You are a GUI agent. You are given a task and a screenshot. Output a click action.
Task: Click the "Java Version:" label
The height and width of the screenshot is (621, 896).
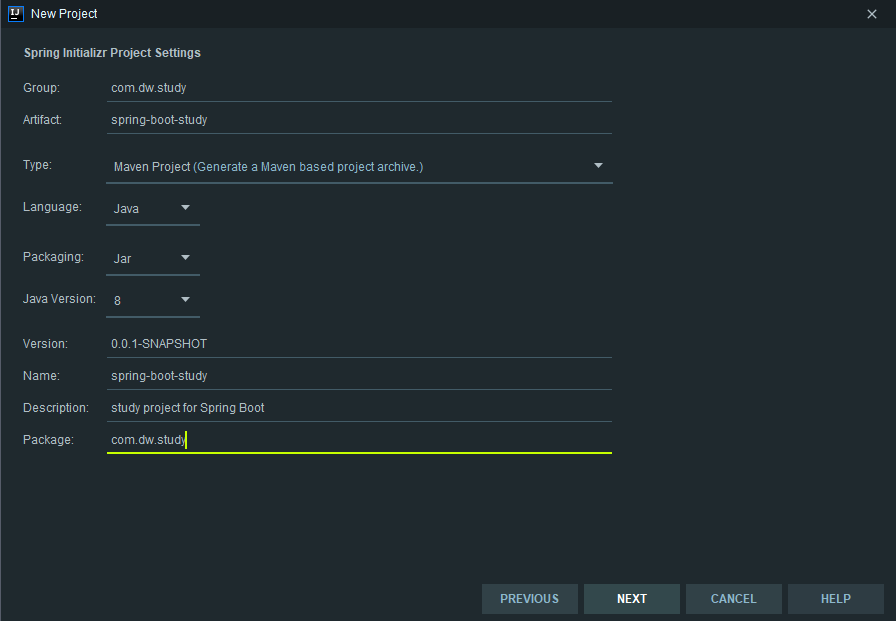point(60,299)
